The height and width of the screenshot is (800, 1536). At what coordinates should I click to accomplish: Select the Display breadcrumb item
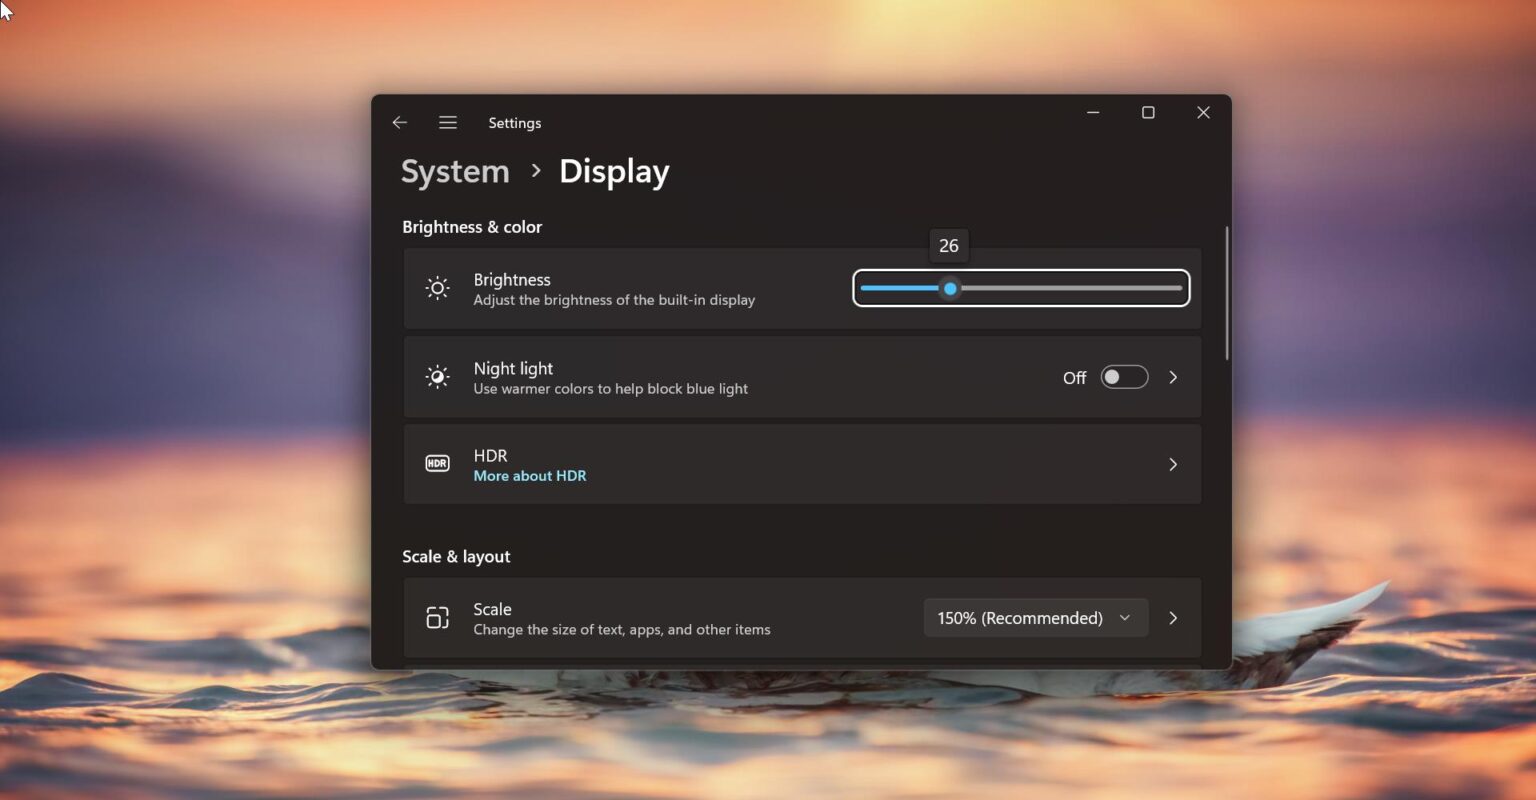pos(613,171)
